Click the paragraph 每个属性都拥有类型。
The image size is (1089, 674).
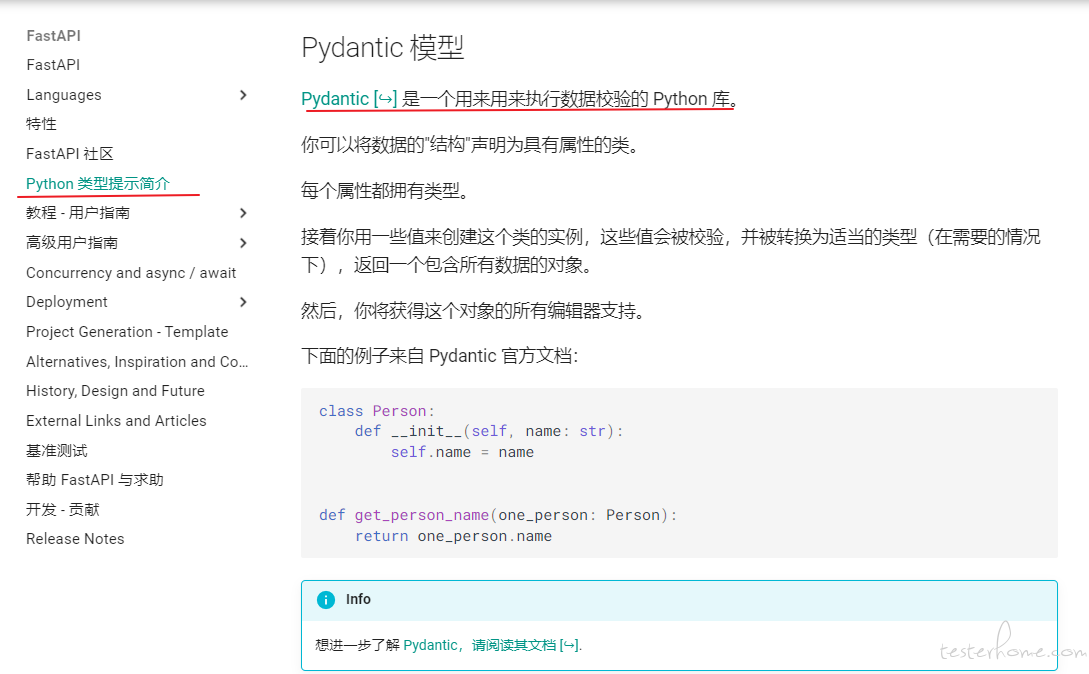[x=386, y=190]
